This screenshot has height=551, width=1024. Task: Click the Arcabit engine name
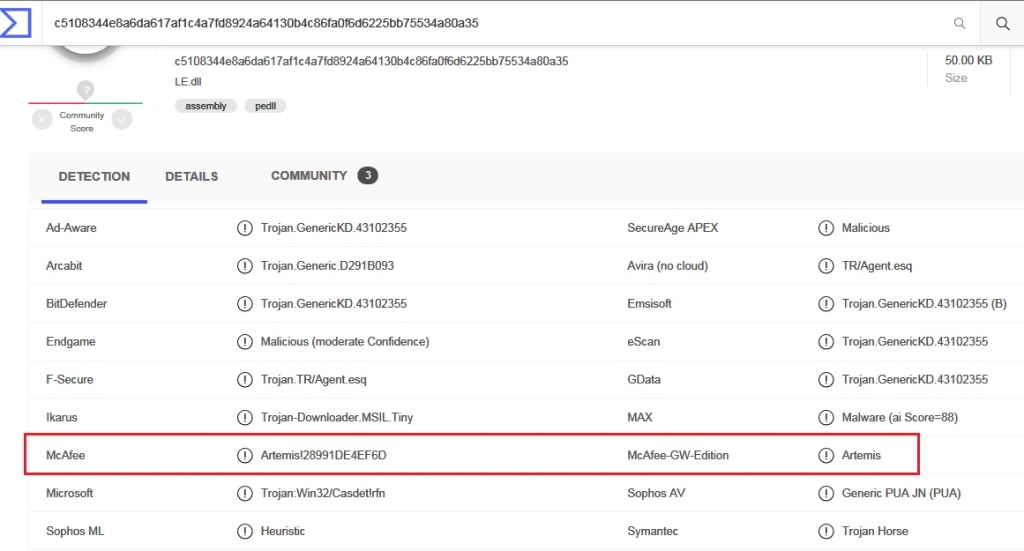point(64,266)
